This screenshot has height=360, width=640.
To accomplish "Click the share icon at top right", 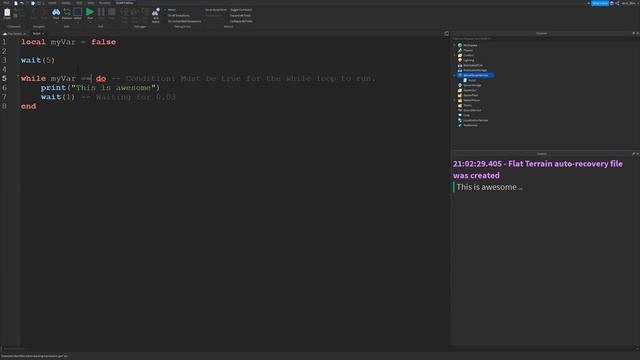I will point(617,3).
